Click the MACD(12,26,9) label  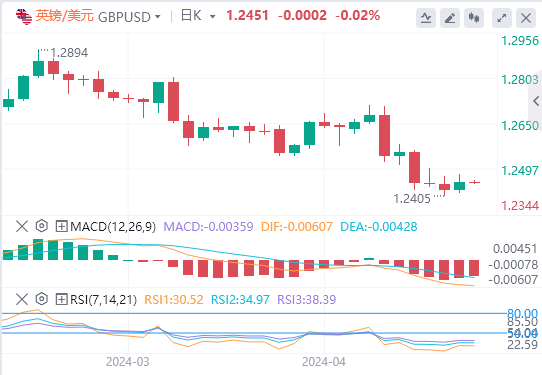pos(113,227)
